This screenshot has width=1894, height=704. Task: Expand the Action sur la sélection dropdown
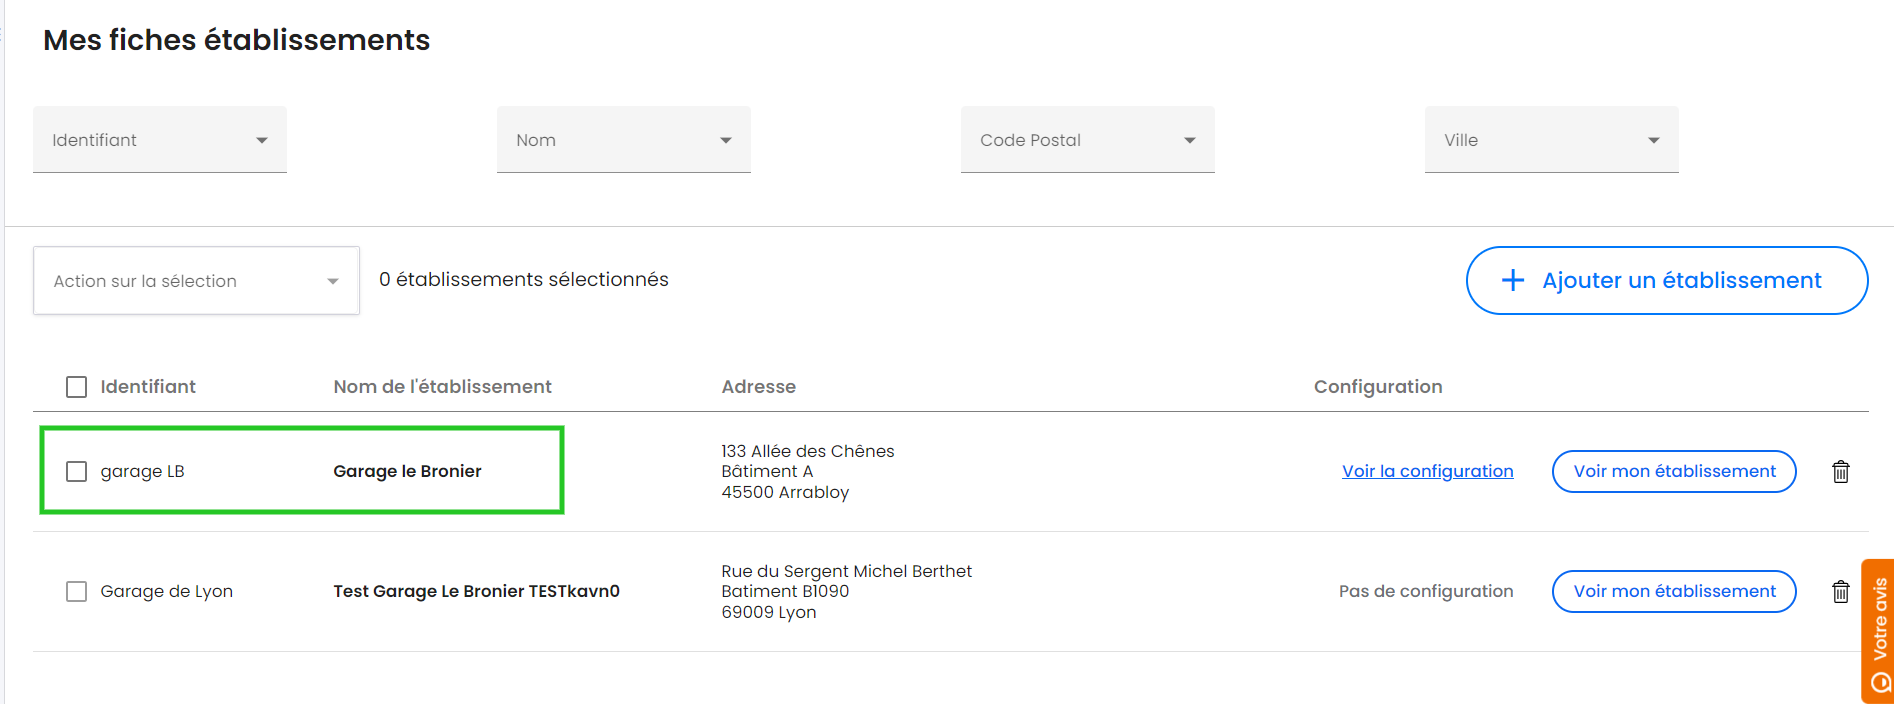(196, 281)
